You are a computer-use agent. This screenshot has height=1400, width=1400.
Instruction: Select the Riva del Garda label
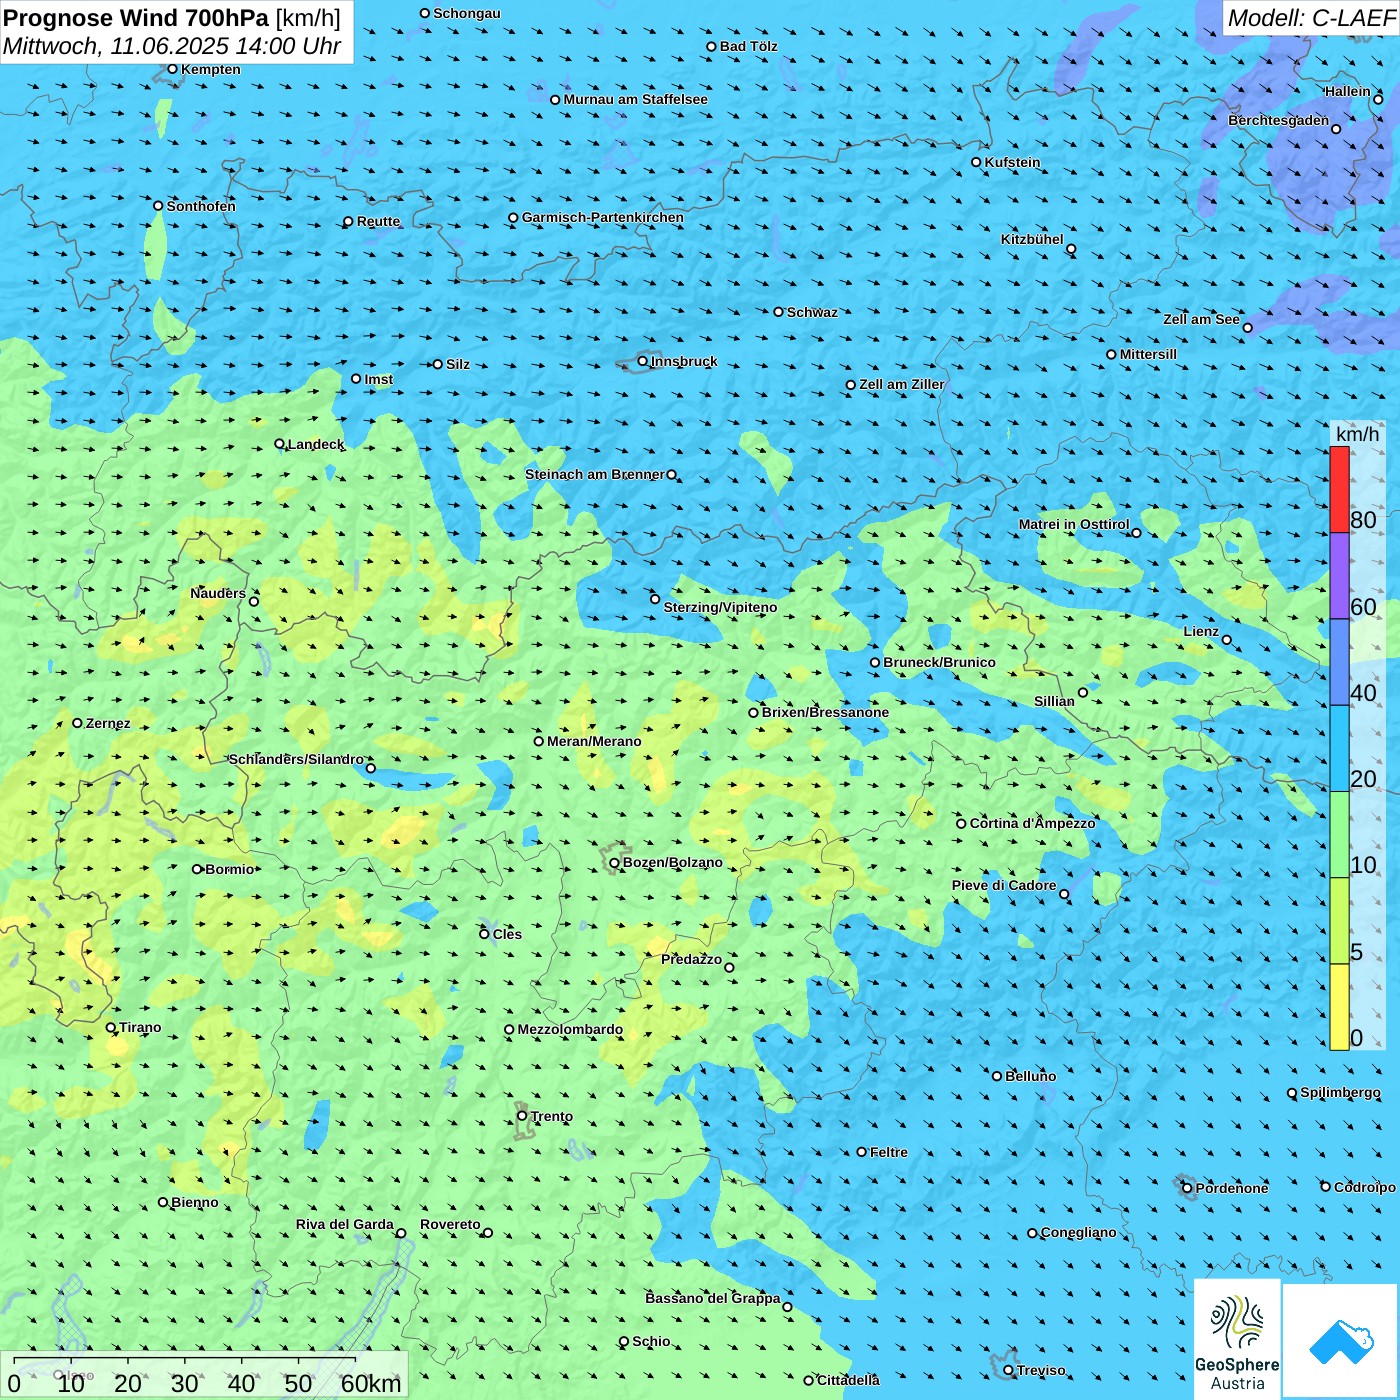point(345,1224)
